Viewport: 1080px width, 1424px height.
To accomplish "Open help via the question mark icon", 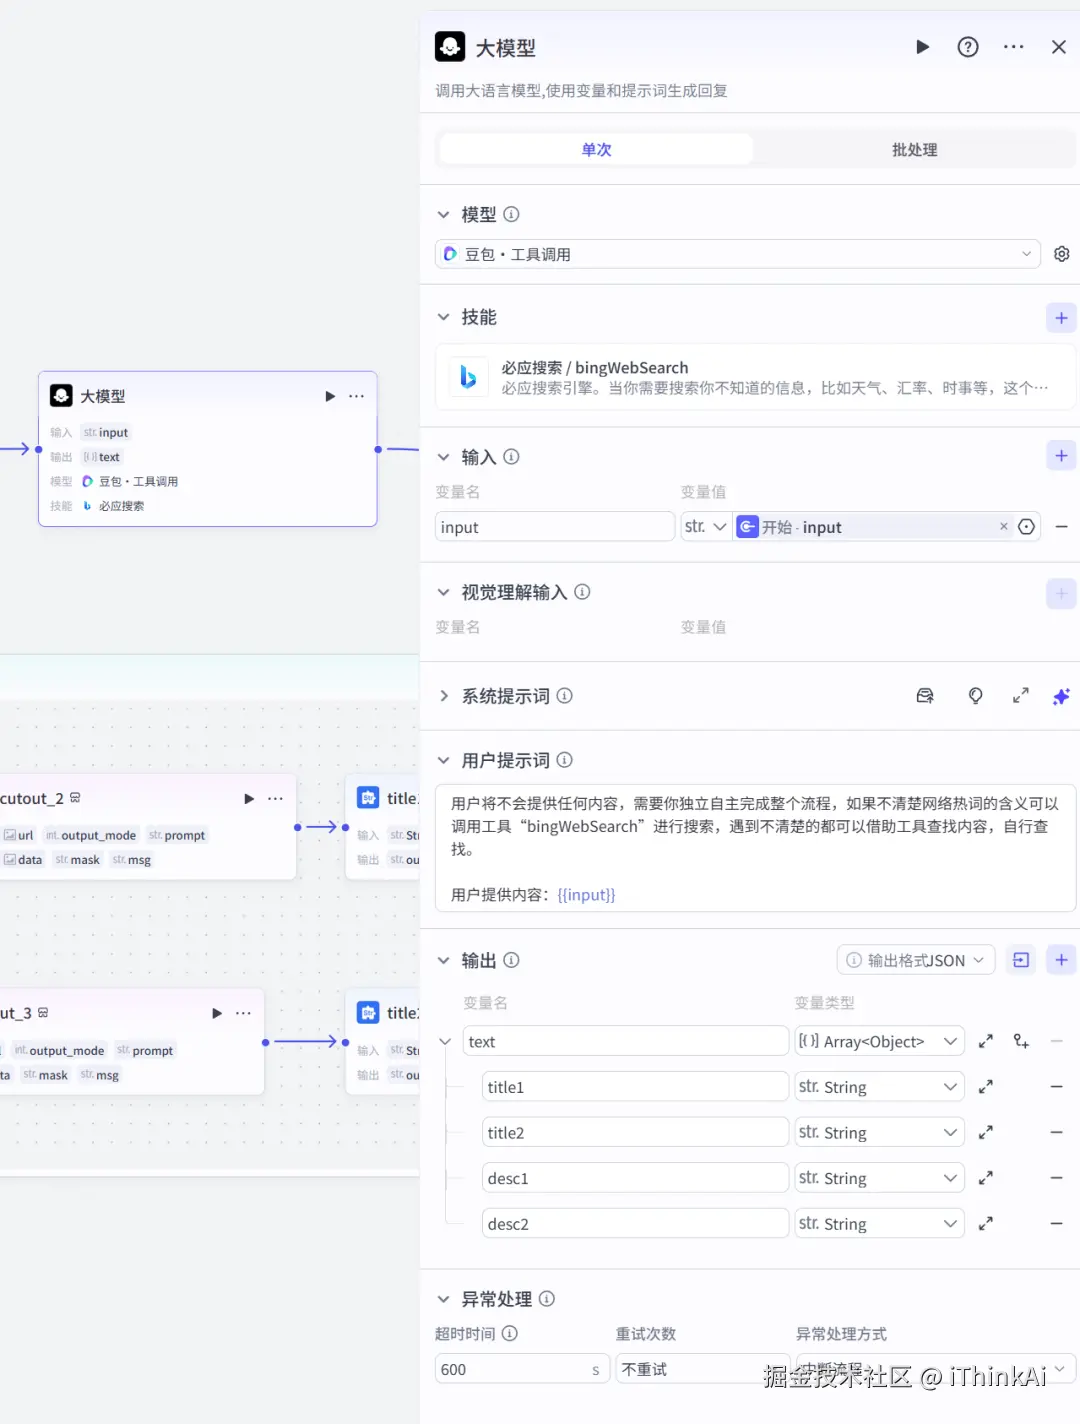I will [x=967, y=46].
